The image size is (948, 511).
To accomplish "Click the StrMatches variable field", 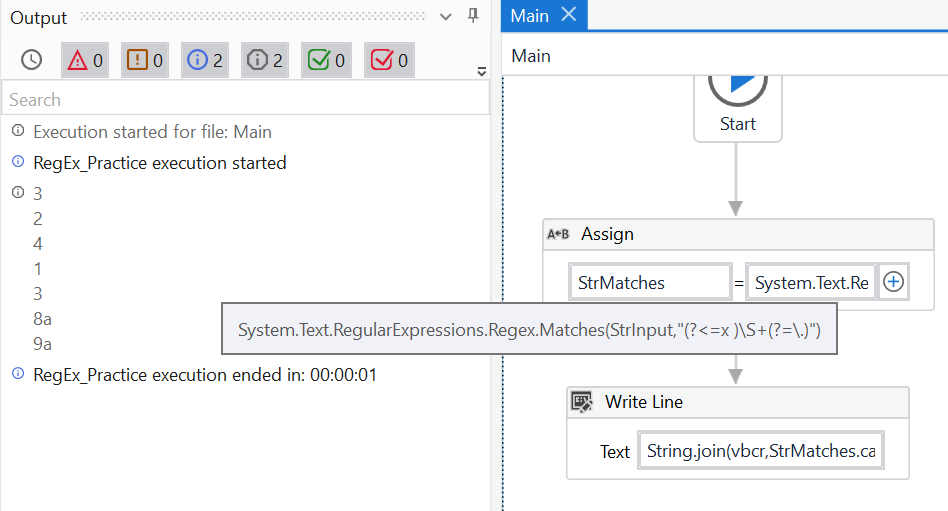I will [x=649, y=283].
